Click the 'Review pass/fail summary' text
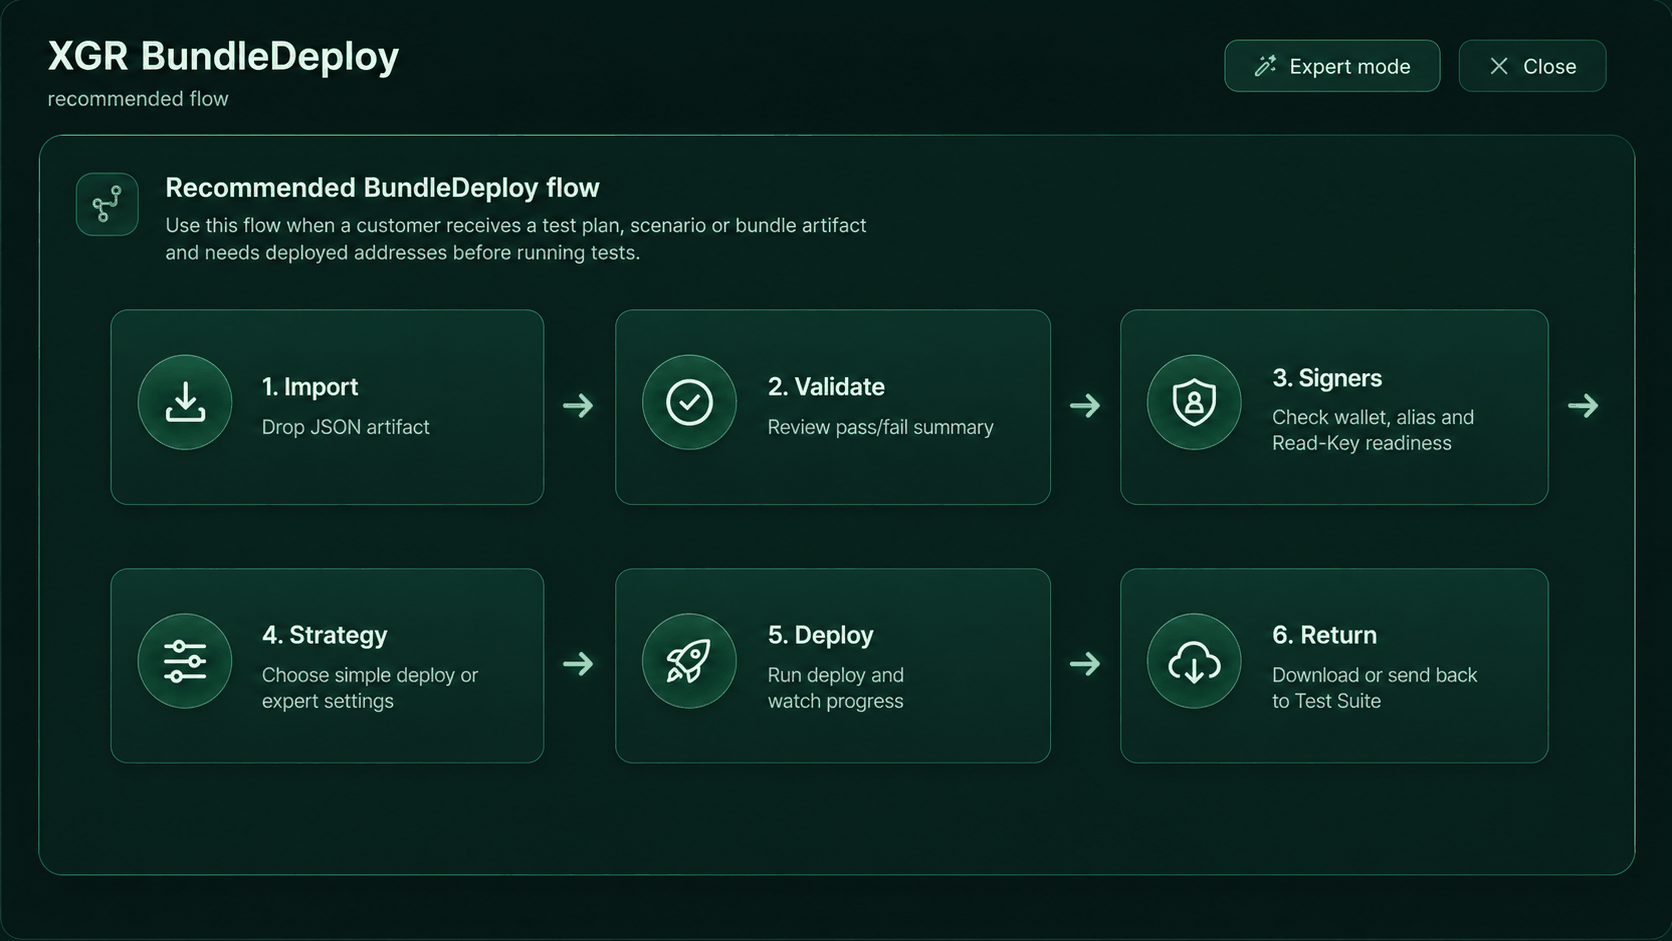This screenshot has width=1672, height=941. click(880, 427)
